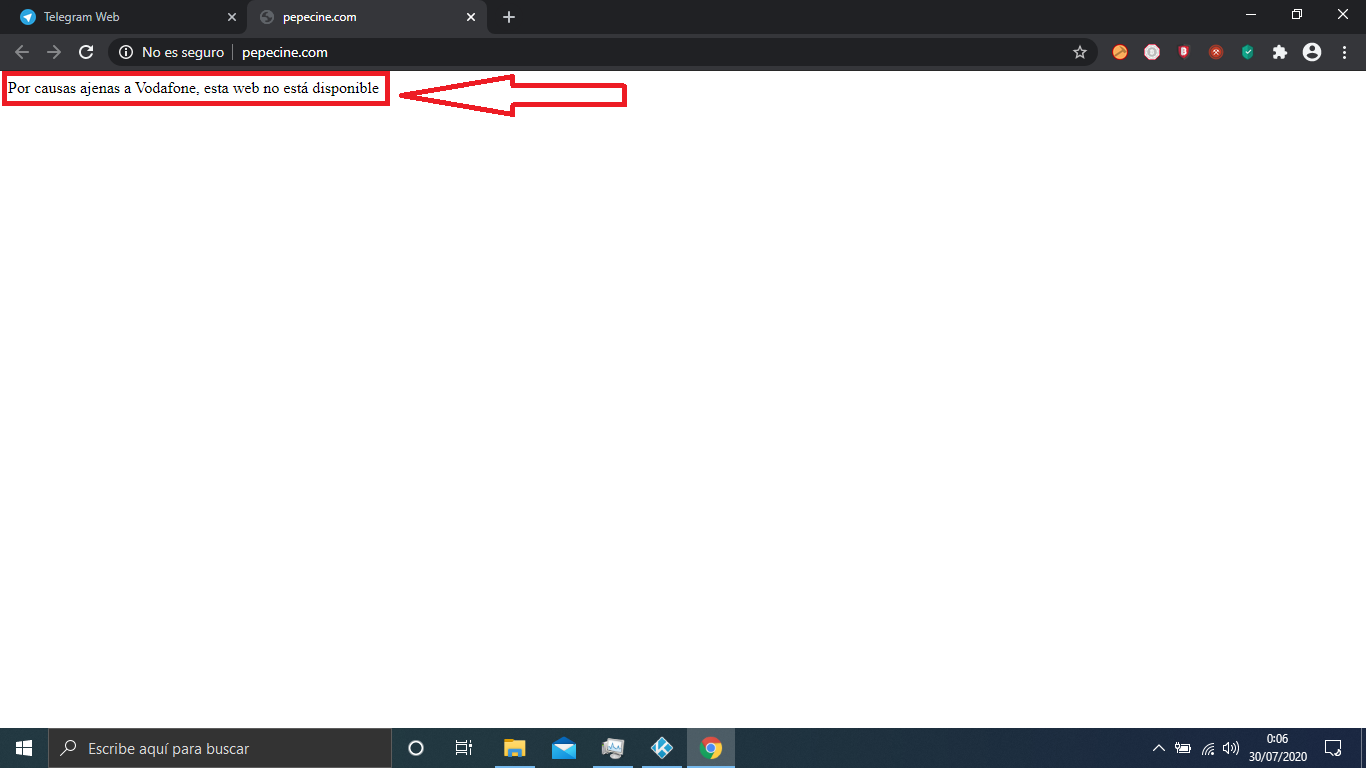Restore down the Chrome window
The height and width of the screenshot is (768, 1366).
click(1297, 15)
